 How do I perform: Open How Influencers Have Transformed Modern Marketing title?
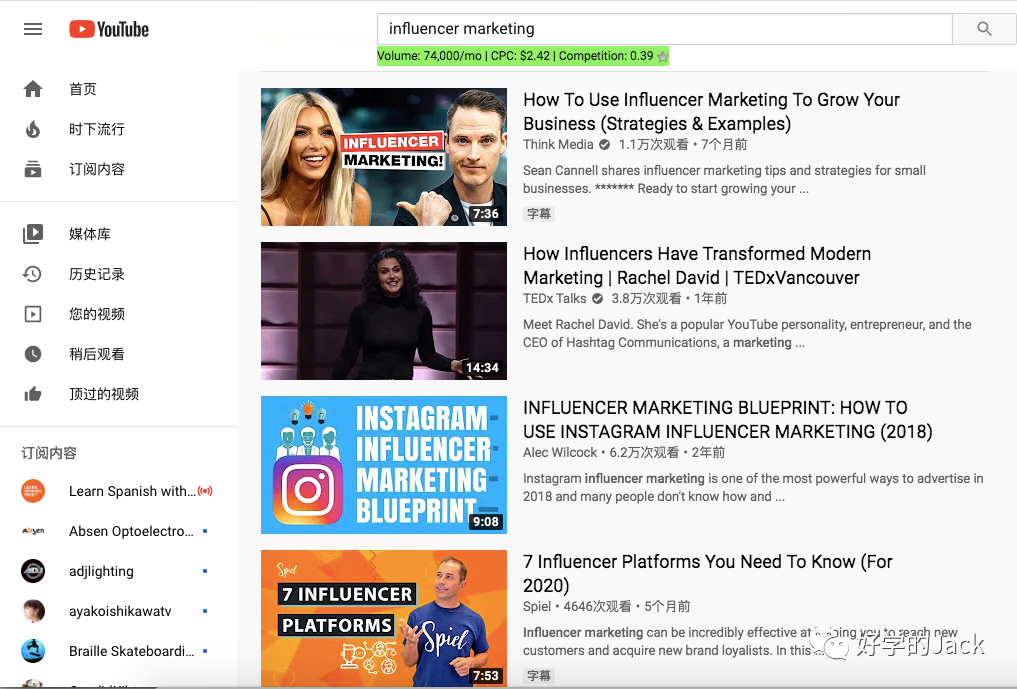click(x=697, y=265)
